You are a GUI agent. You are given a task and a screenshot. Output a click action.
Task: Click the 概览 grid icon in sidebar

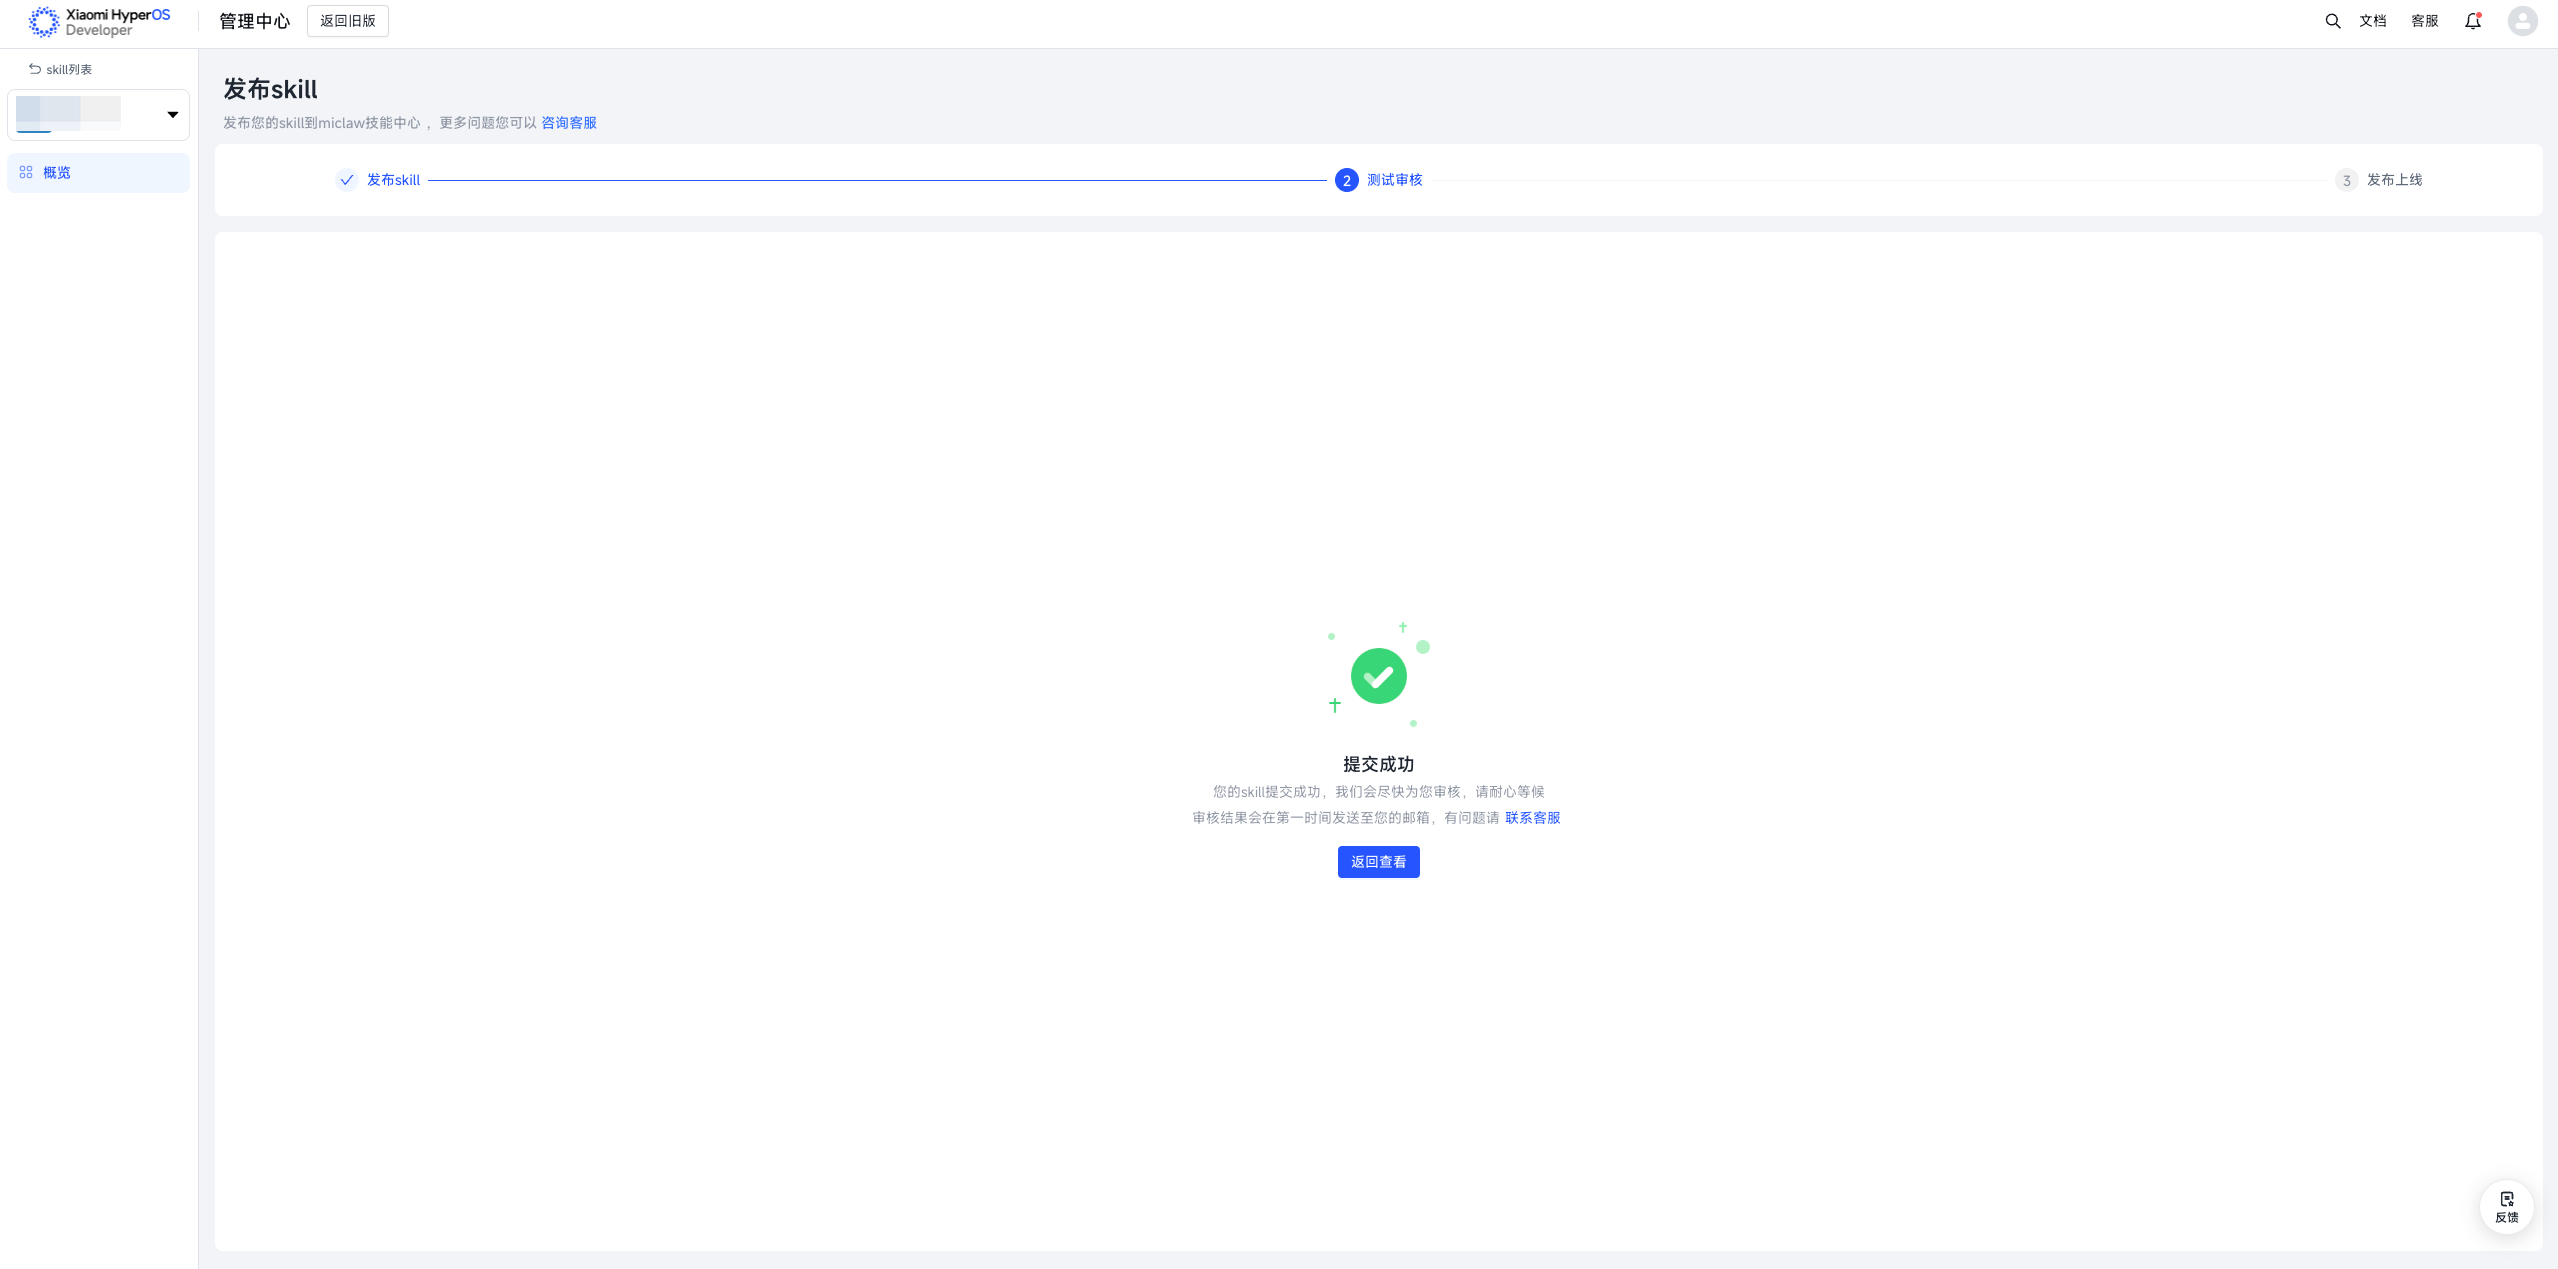(26, 173)
